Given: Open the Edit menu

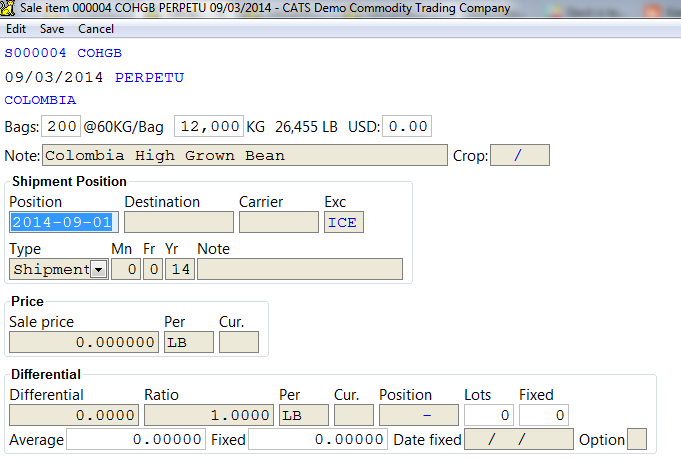Looking at the screenshot, I should (x=16, y=29).
